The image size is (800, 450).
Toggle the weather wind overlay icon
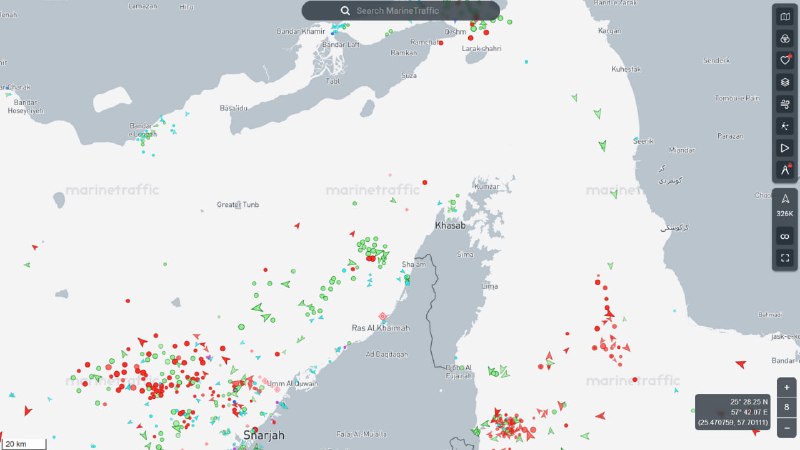(x=785, y=104)
